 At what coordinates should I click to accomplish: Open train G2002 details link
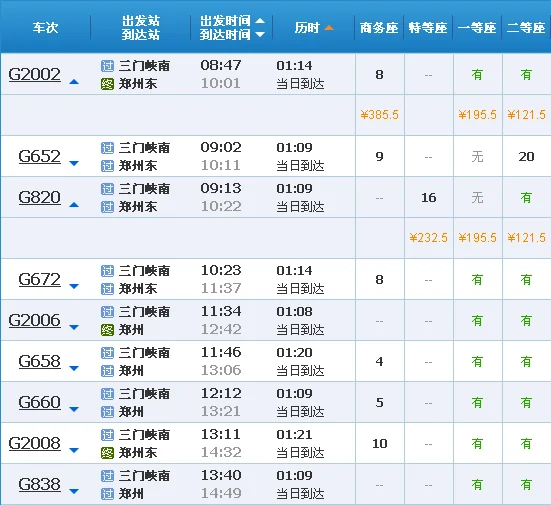[34, 74]
